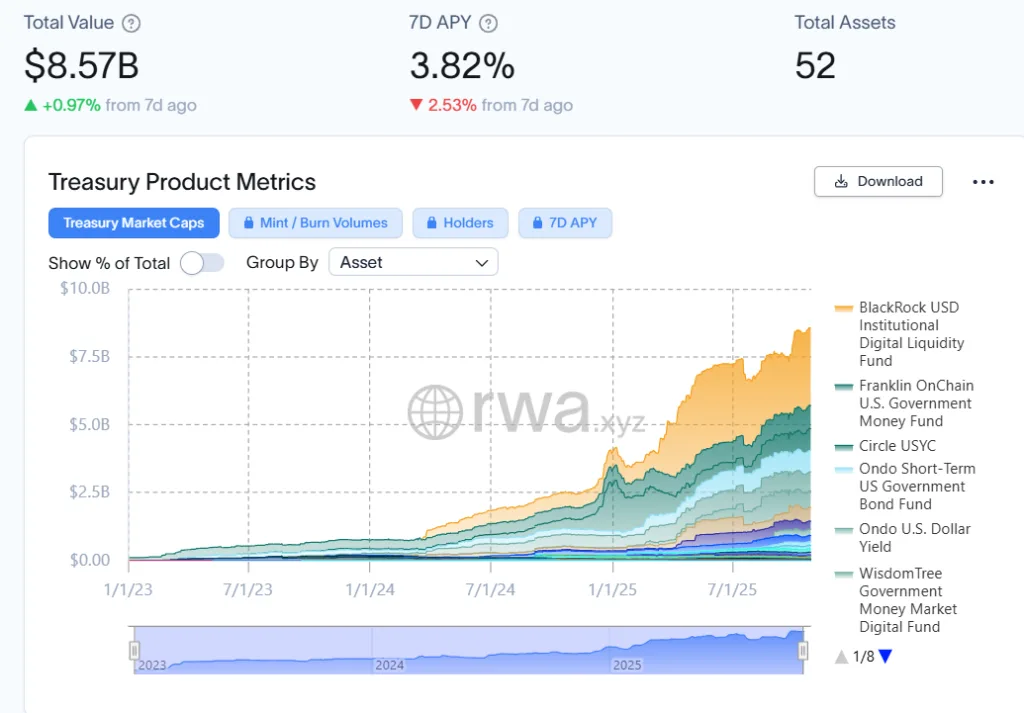Click the Download button
Screen dimensions: 1024x713
(878, 181)
